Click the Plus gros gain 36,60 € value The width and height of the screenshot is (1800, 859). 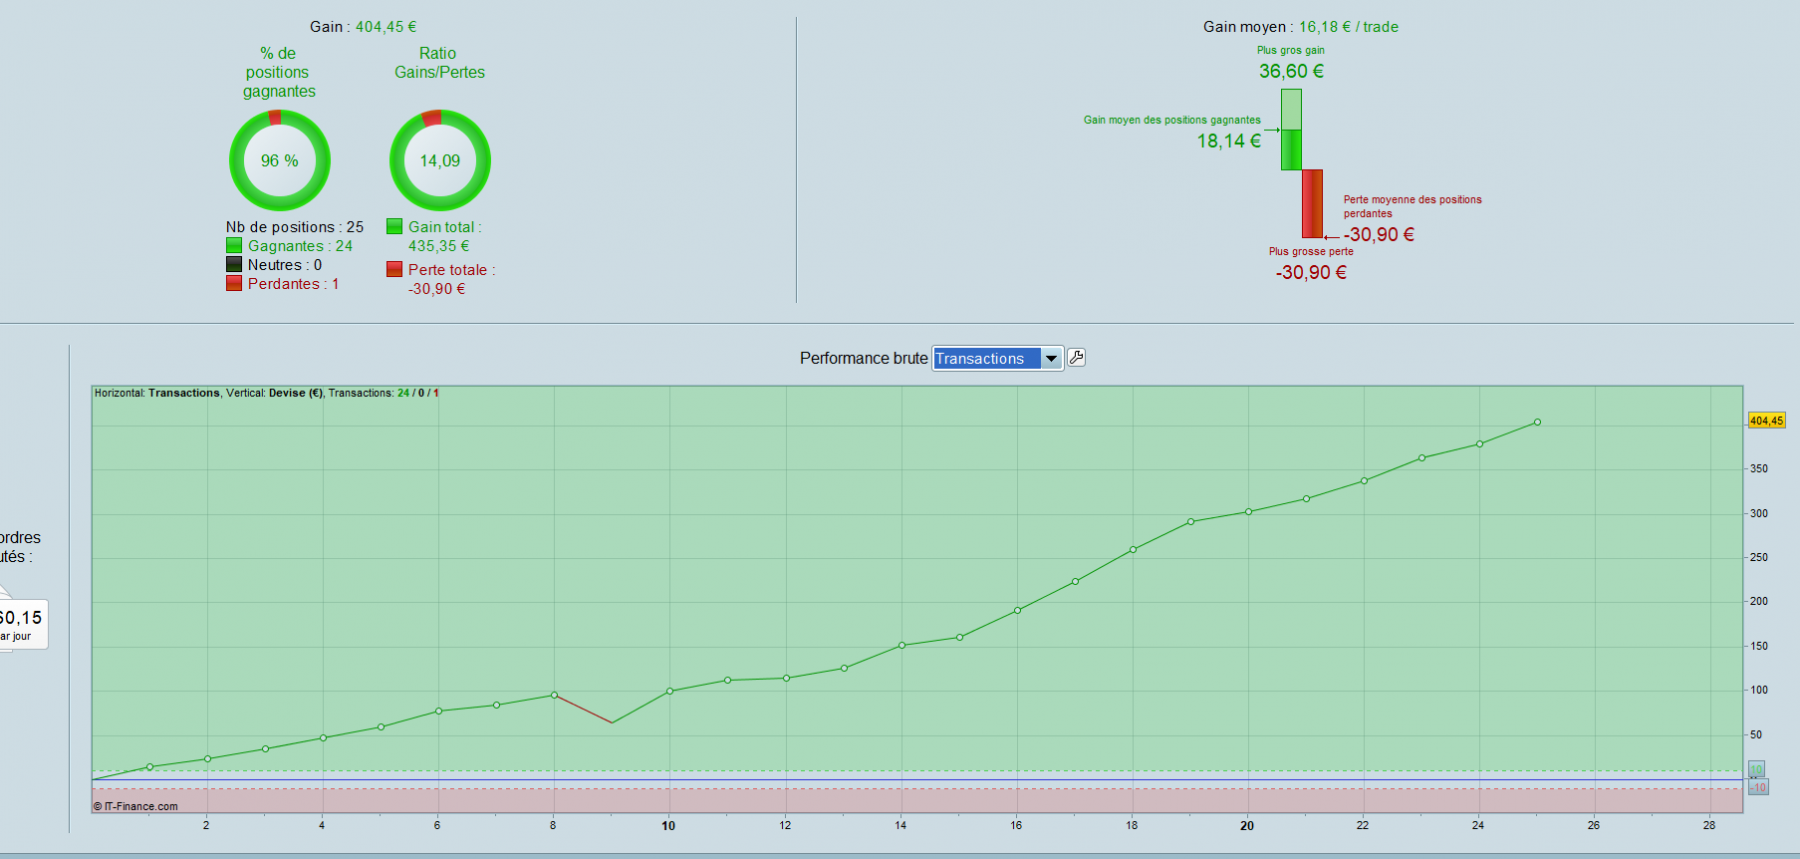(x=1291, y=71)
